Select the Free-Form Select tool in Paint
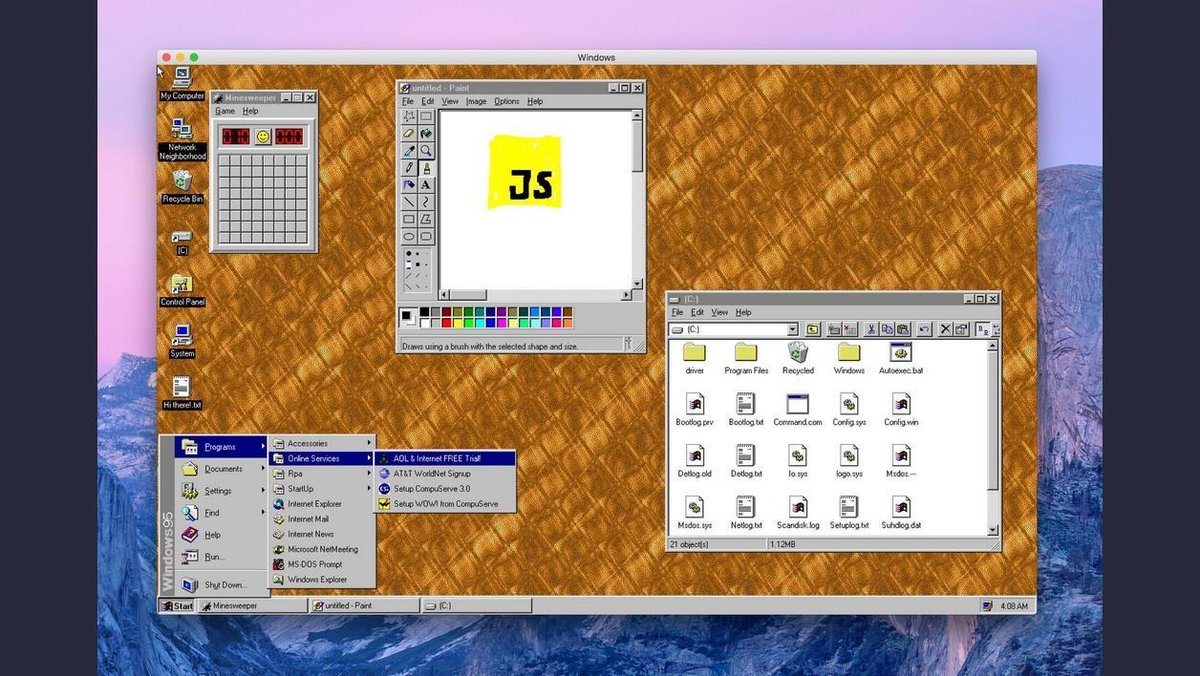The height and width of the screenshot is (676, 1200). (x=409, y=116)
